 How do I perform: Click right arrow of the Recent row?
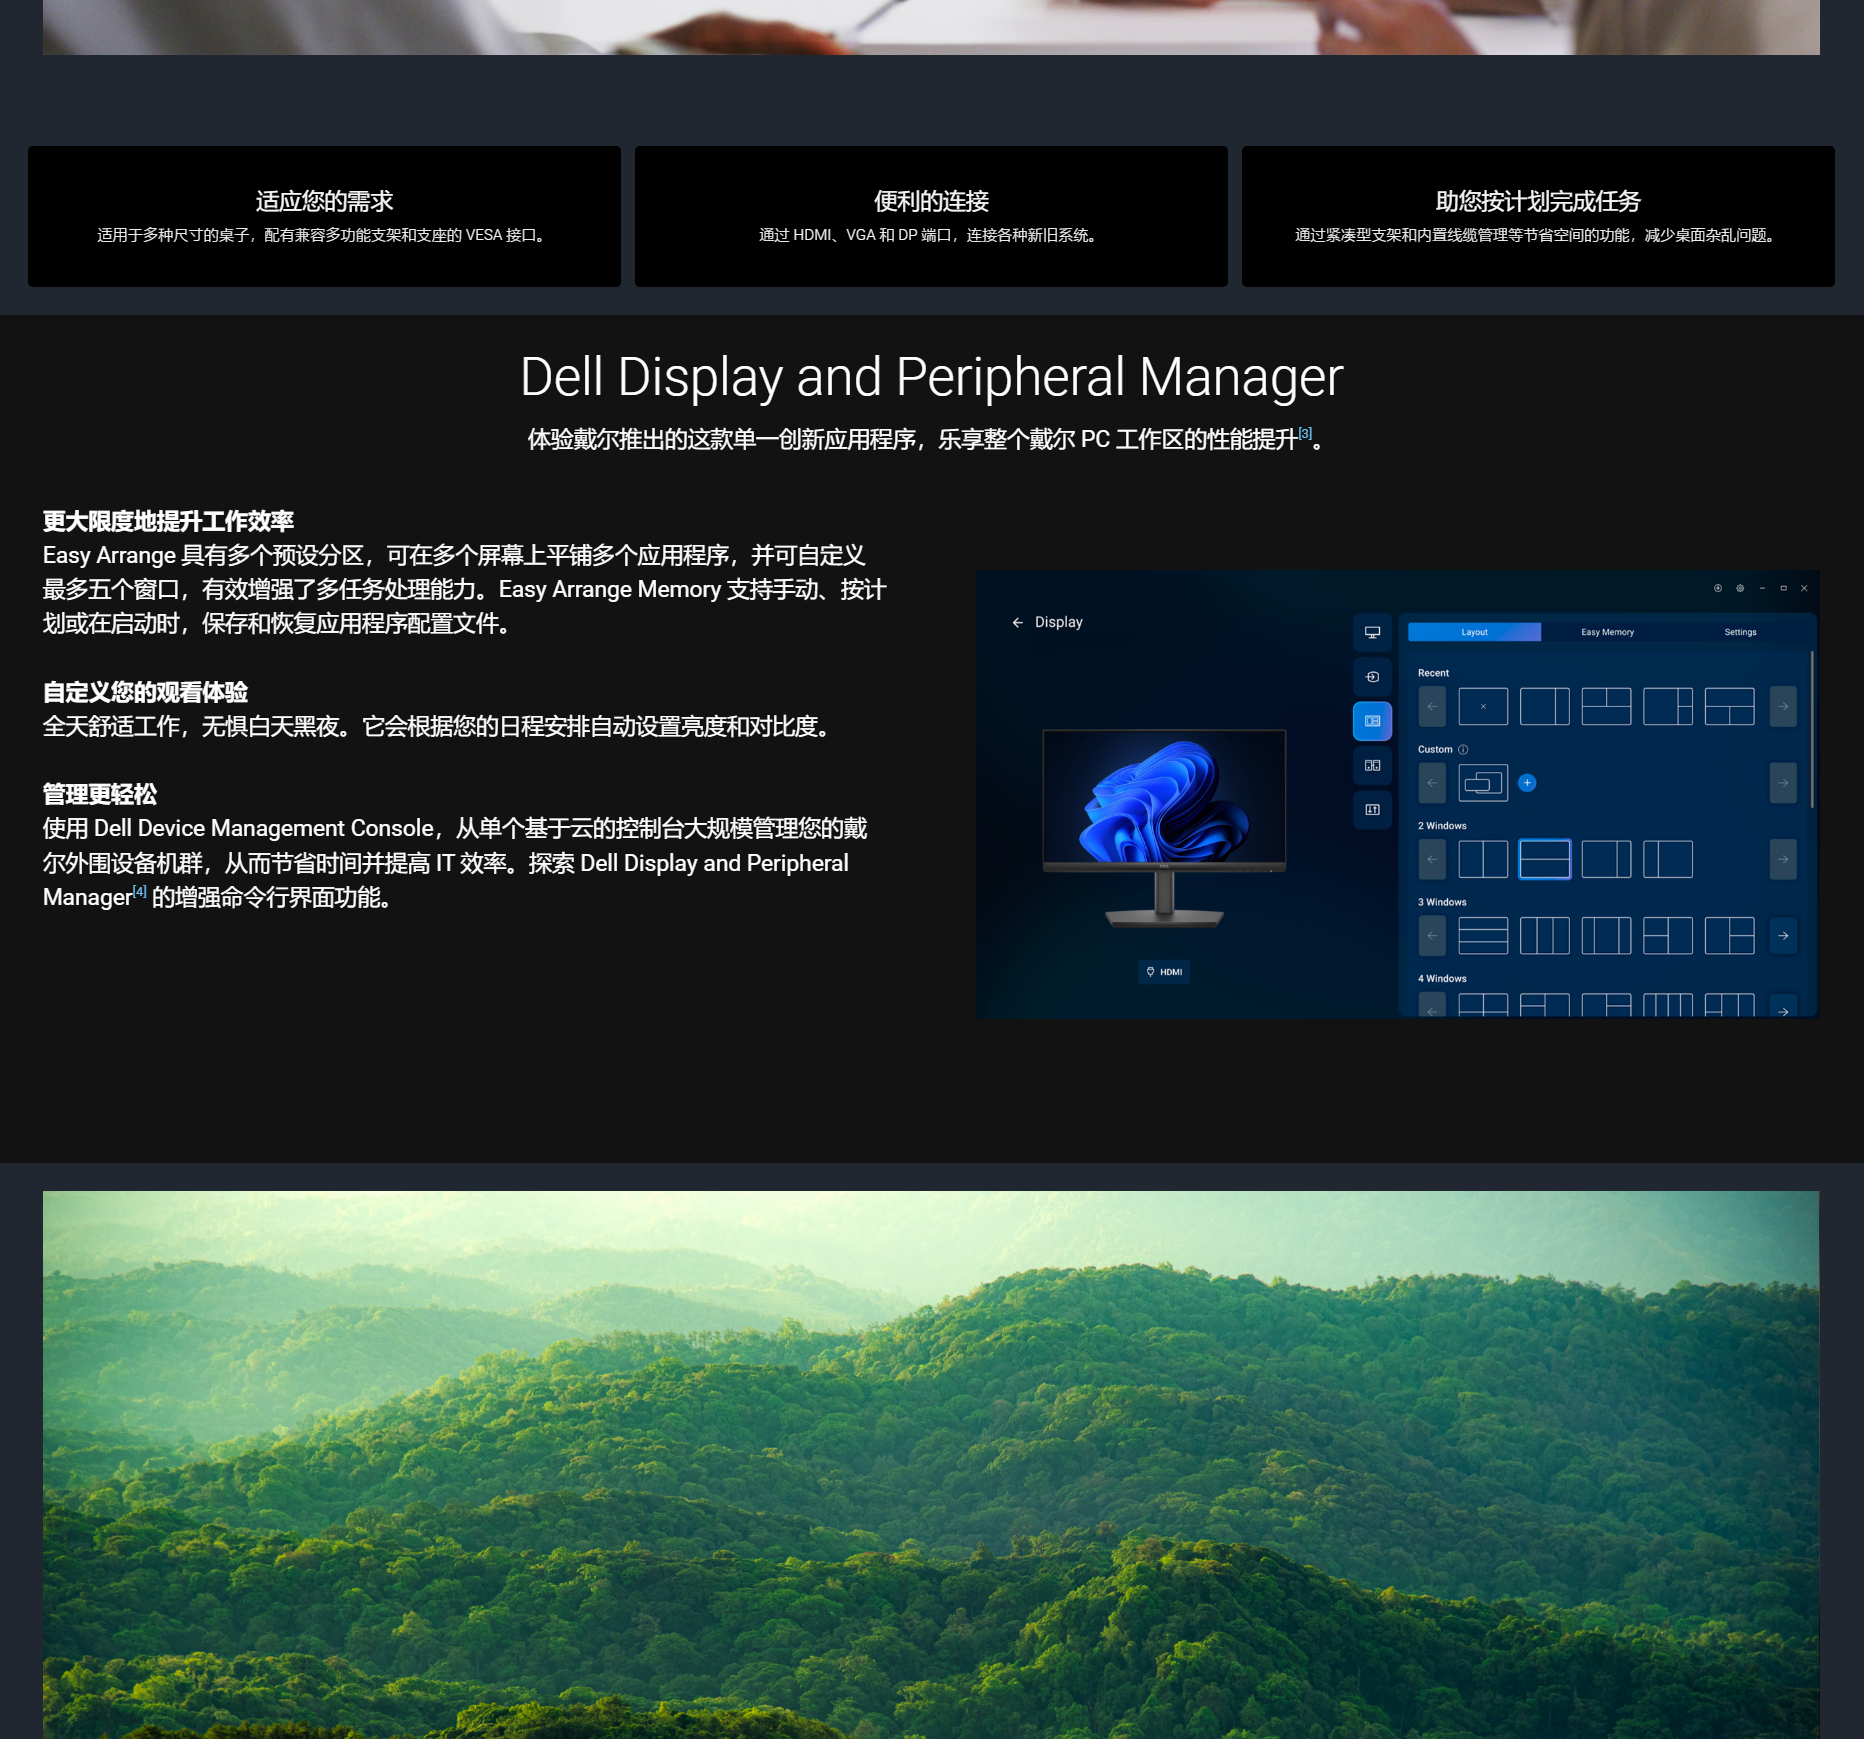tap(1783, 707)
